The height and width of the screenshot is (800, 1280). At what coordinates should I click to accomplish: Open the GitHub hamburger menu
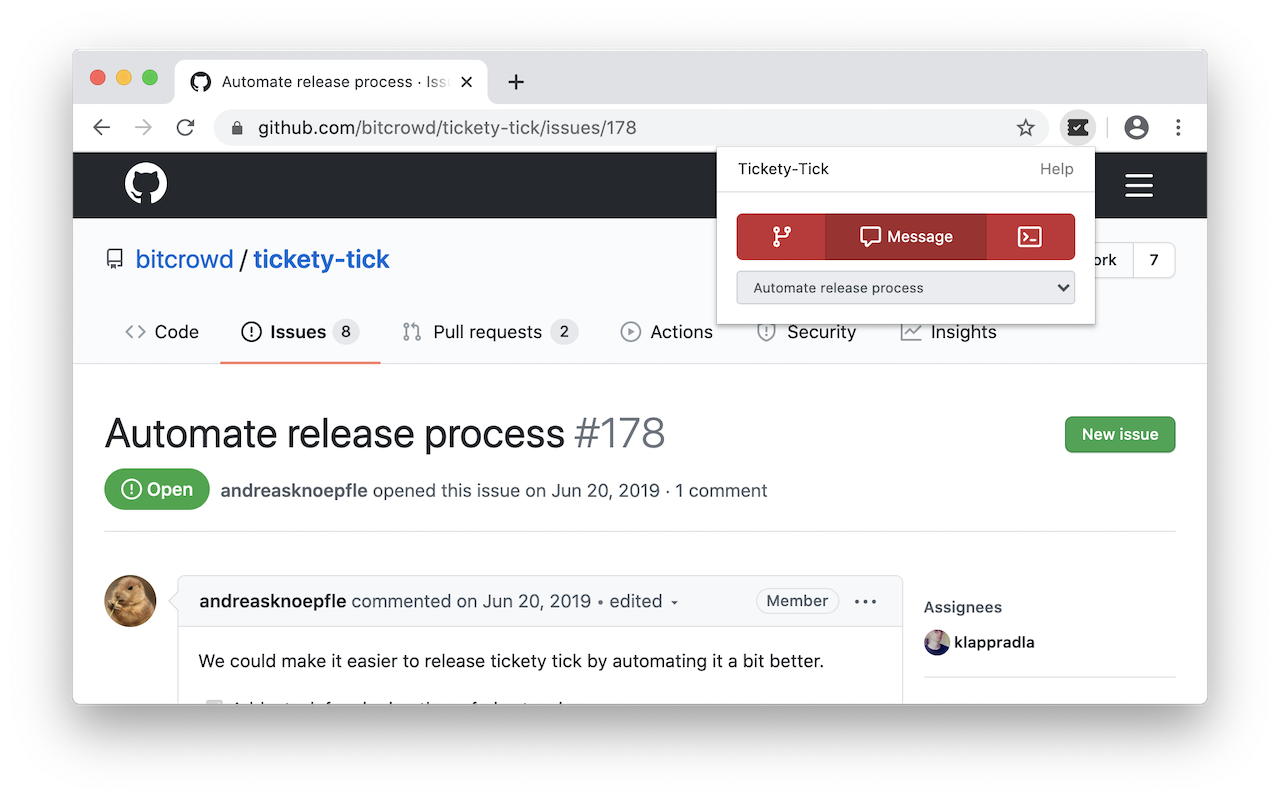[x=1138, y=186]
